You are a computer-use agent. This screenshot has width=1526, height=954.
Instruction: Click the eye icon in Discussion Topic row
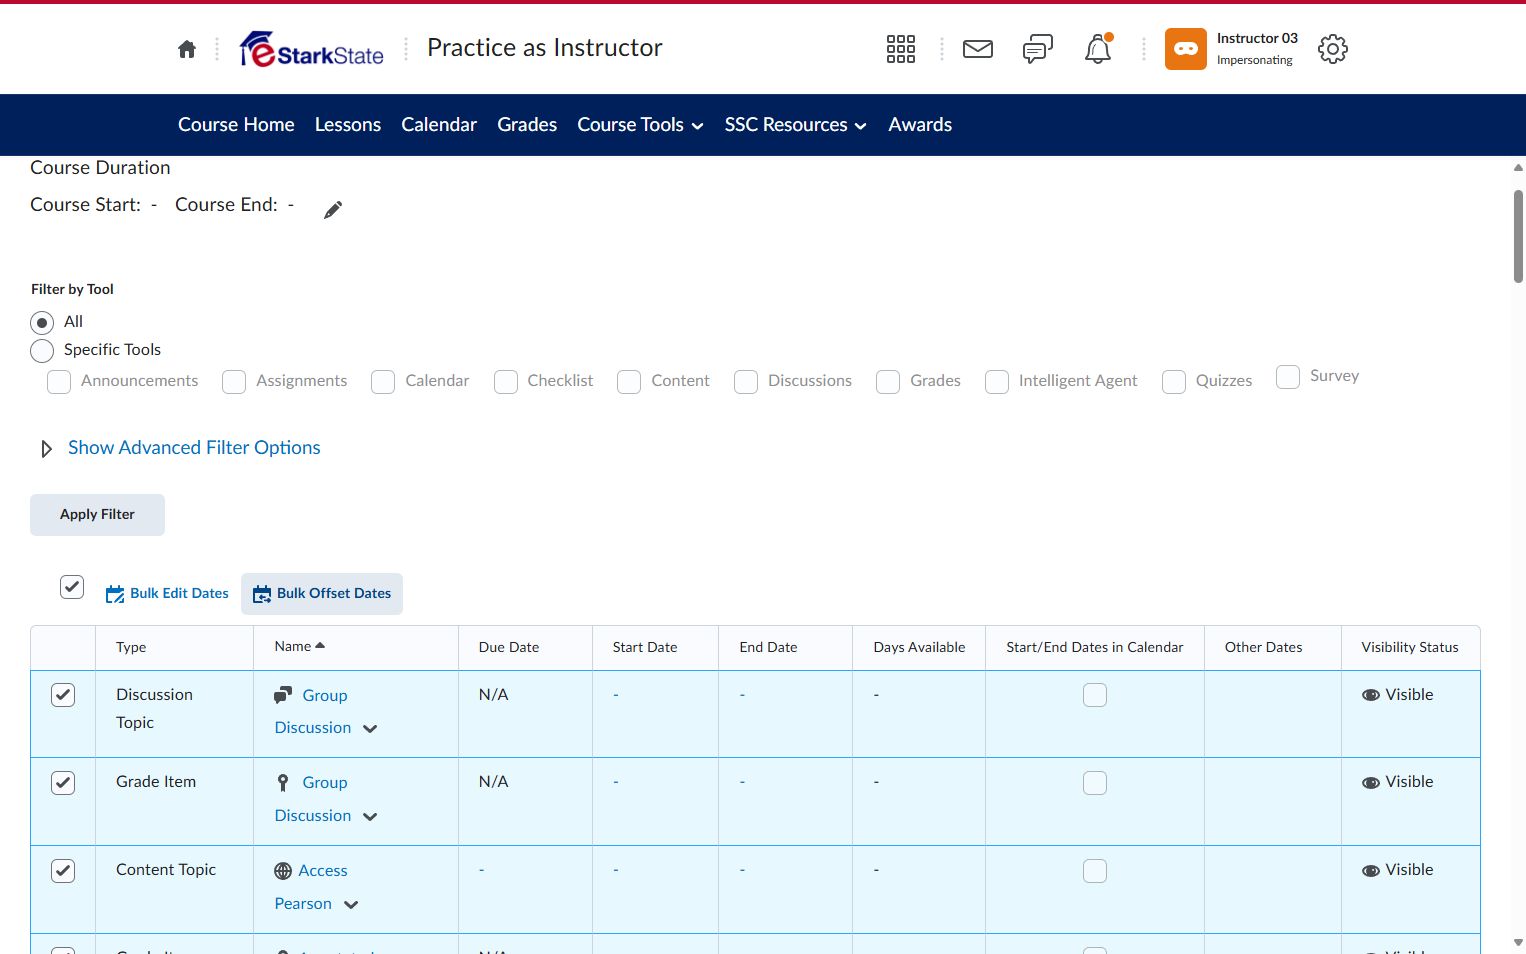[x=1371, y=695]
